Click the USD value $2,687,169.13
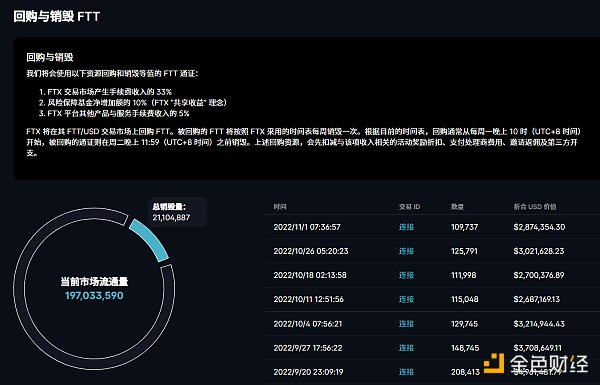Viewport: 600px width, 385px height. pos(536,299)
